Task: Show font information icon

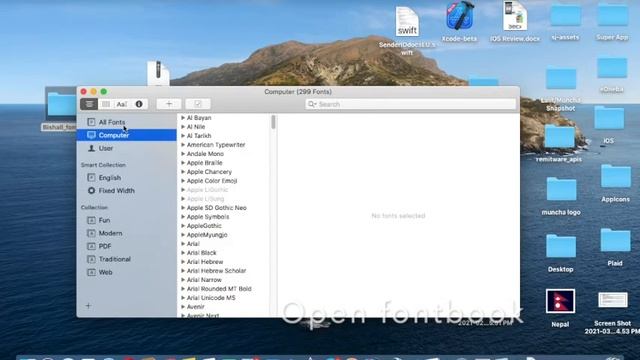Action: pyautogui.click(x=139, y=104)
